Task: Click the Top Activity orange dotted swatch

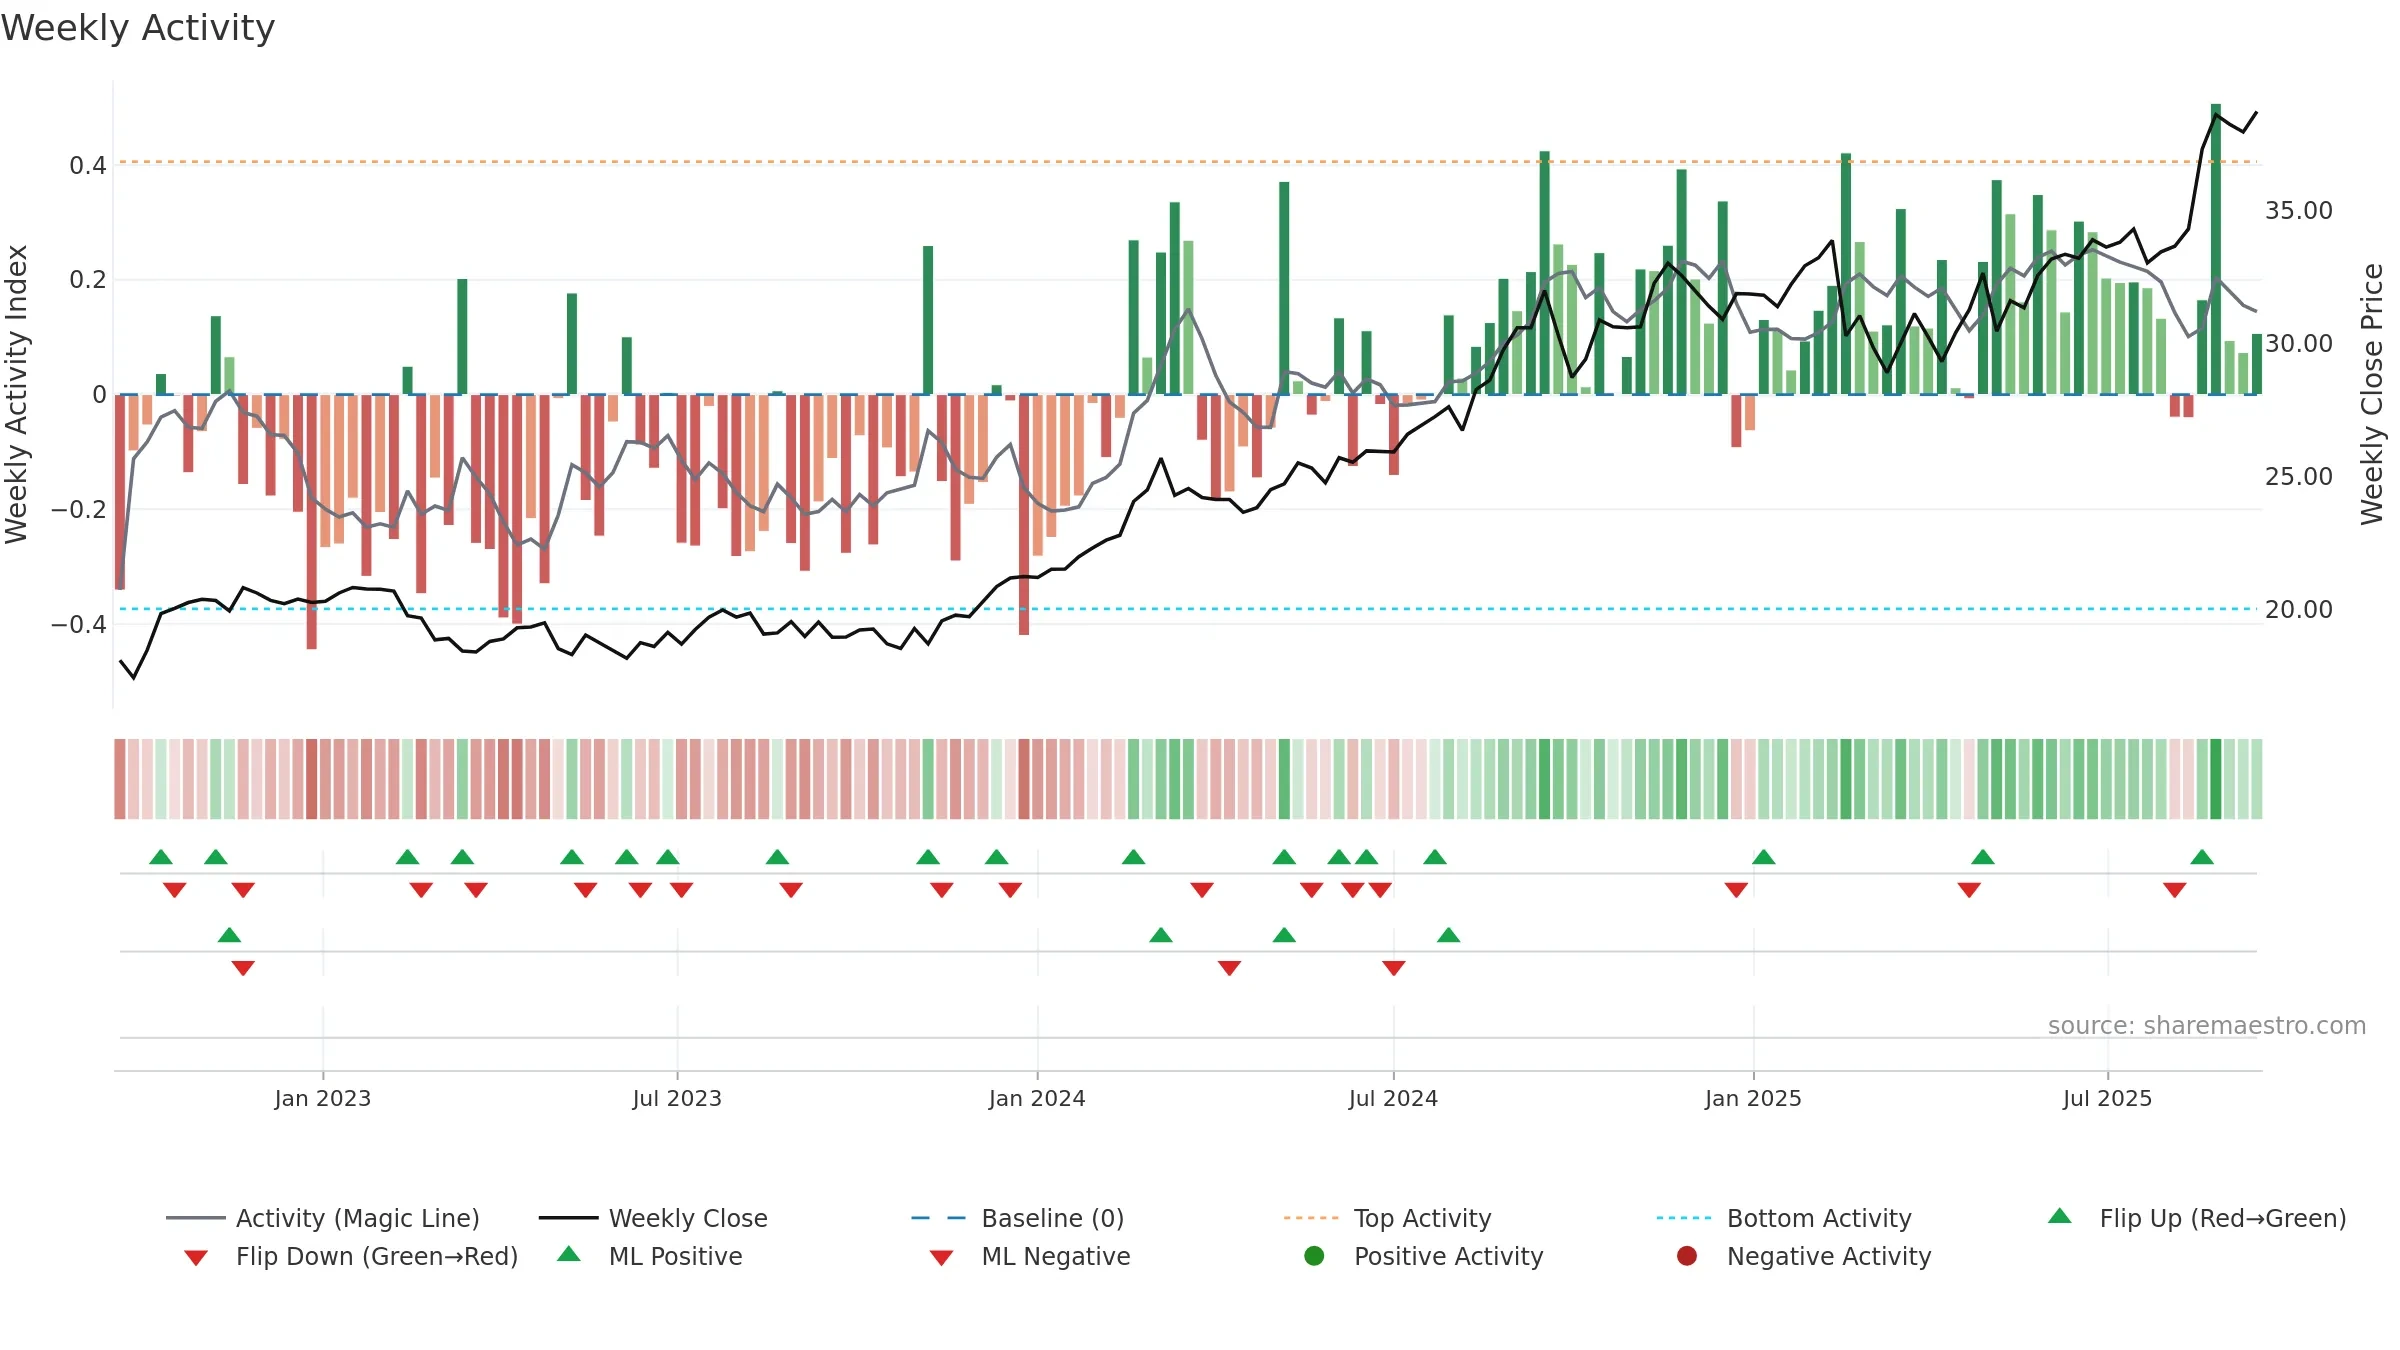Action: click(1311, 1218)
